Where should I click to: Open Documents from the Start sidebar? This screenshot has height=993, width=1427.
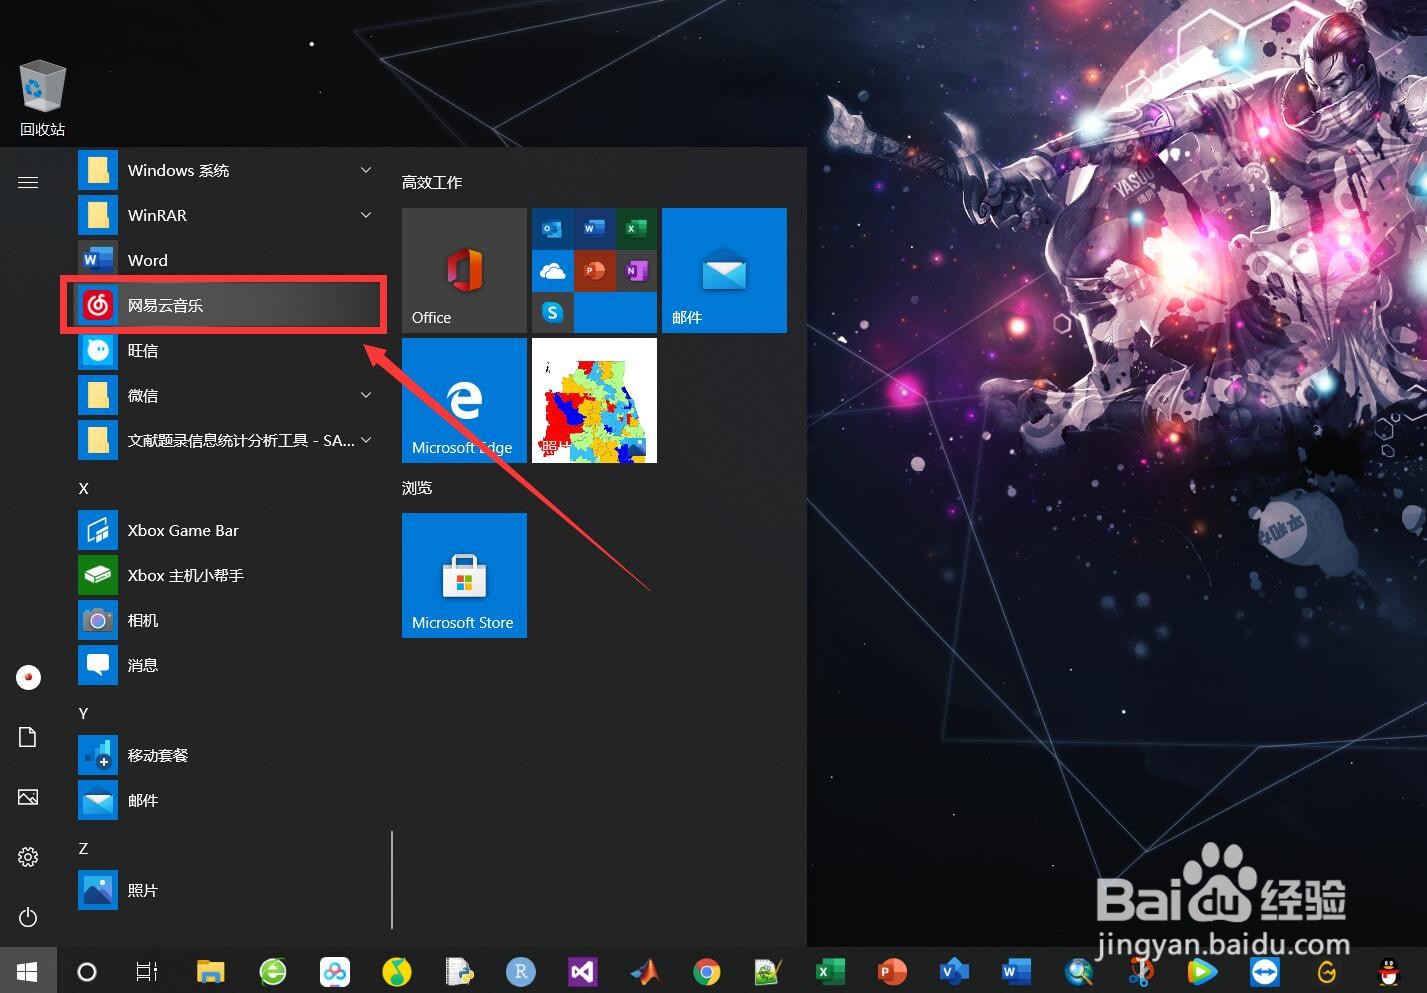28,737
